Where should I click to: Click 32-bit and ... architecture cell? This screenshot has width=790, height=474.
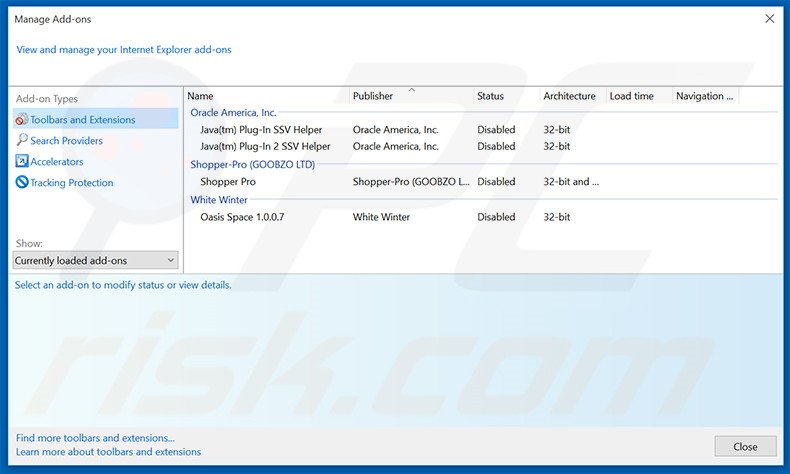pos(571,181)
